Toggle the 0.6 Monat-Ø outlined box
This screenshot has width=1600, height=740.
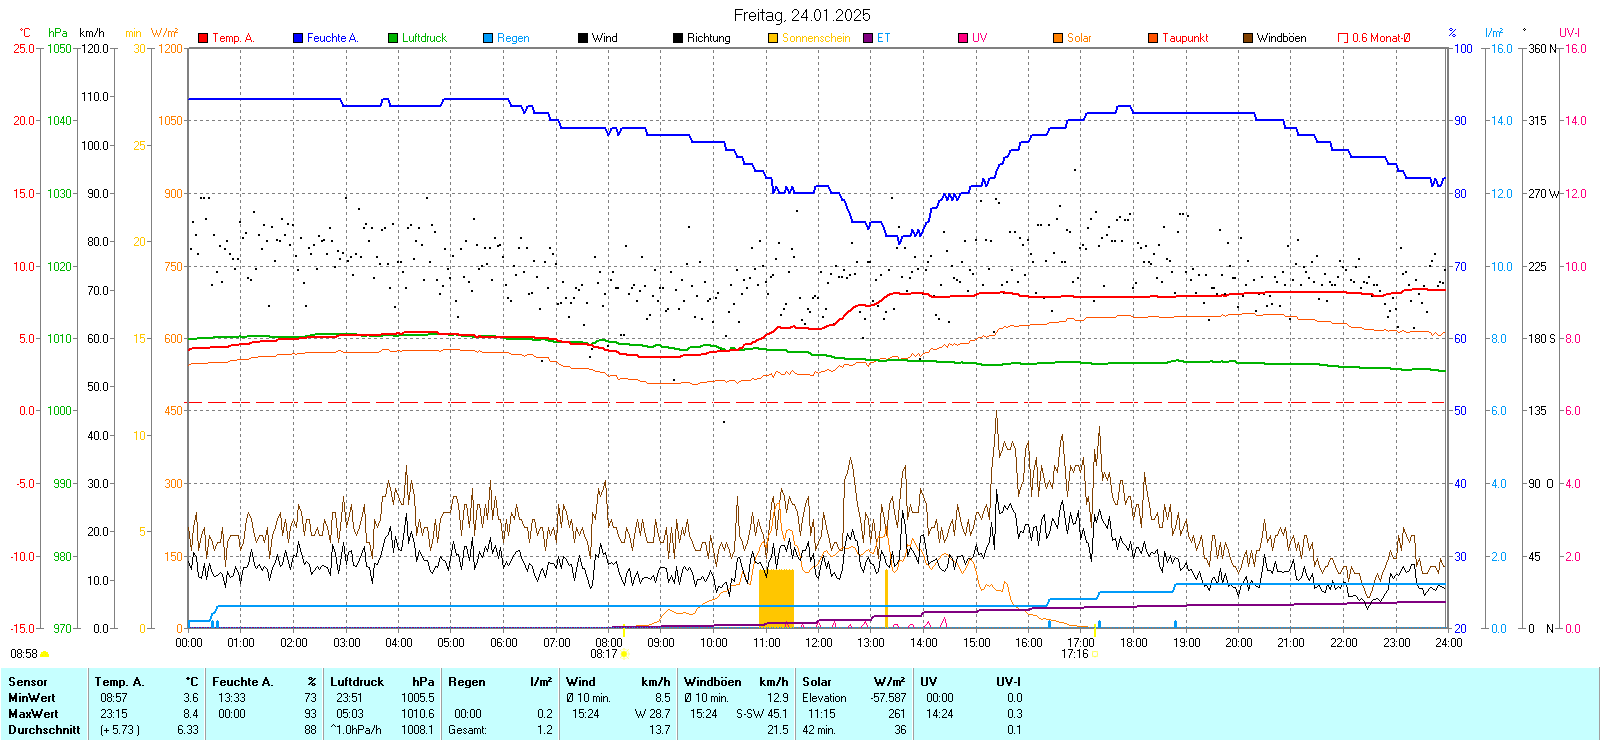point(1343,38)
